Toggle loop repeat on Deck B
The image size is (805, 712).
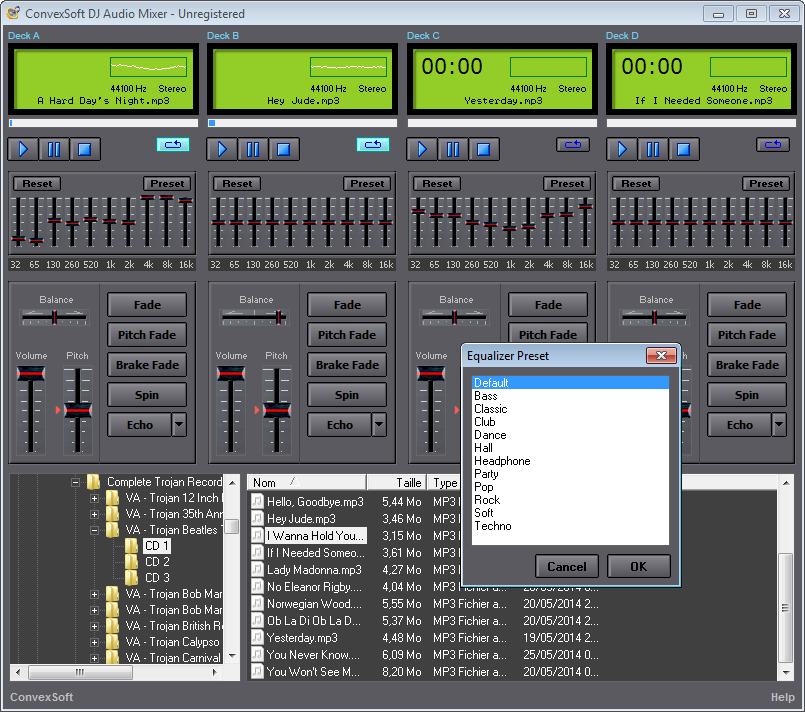pyautogui.click(x=373, y=145)
